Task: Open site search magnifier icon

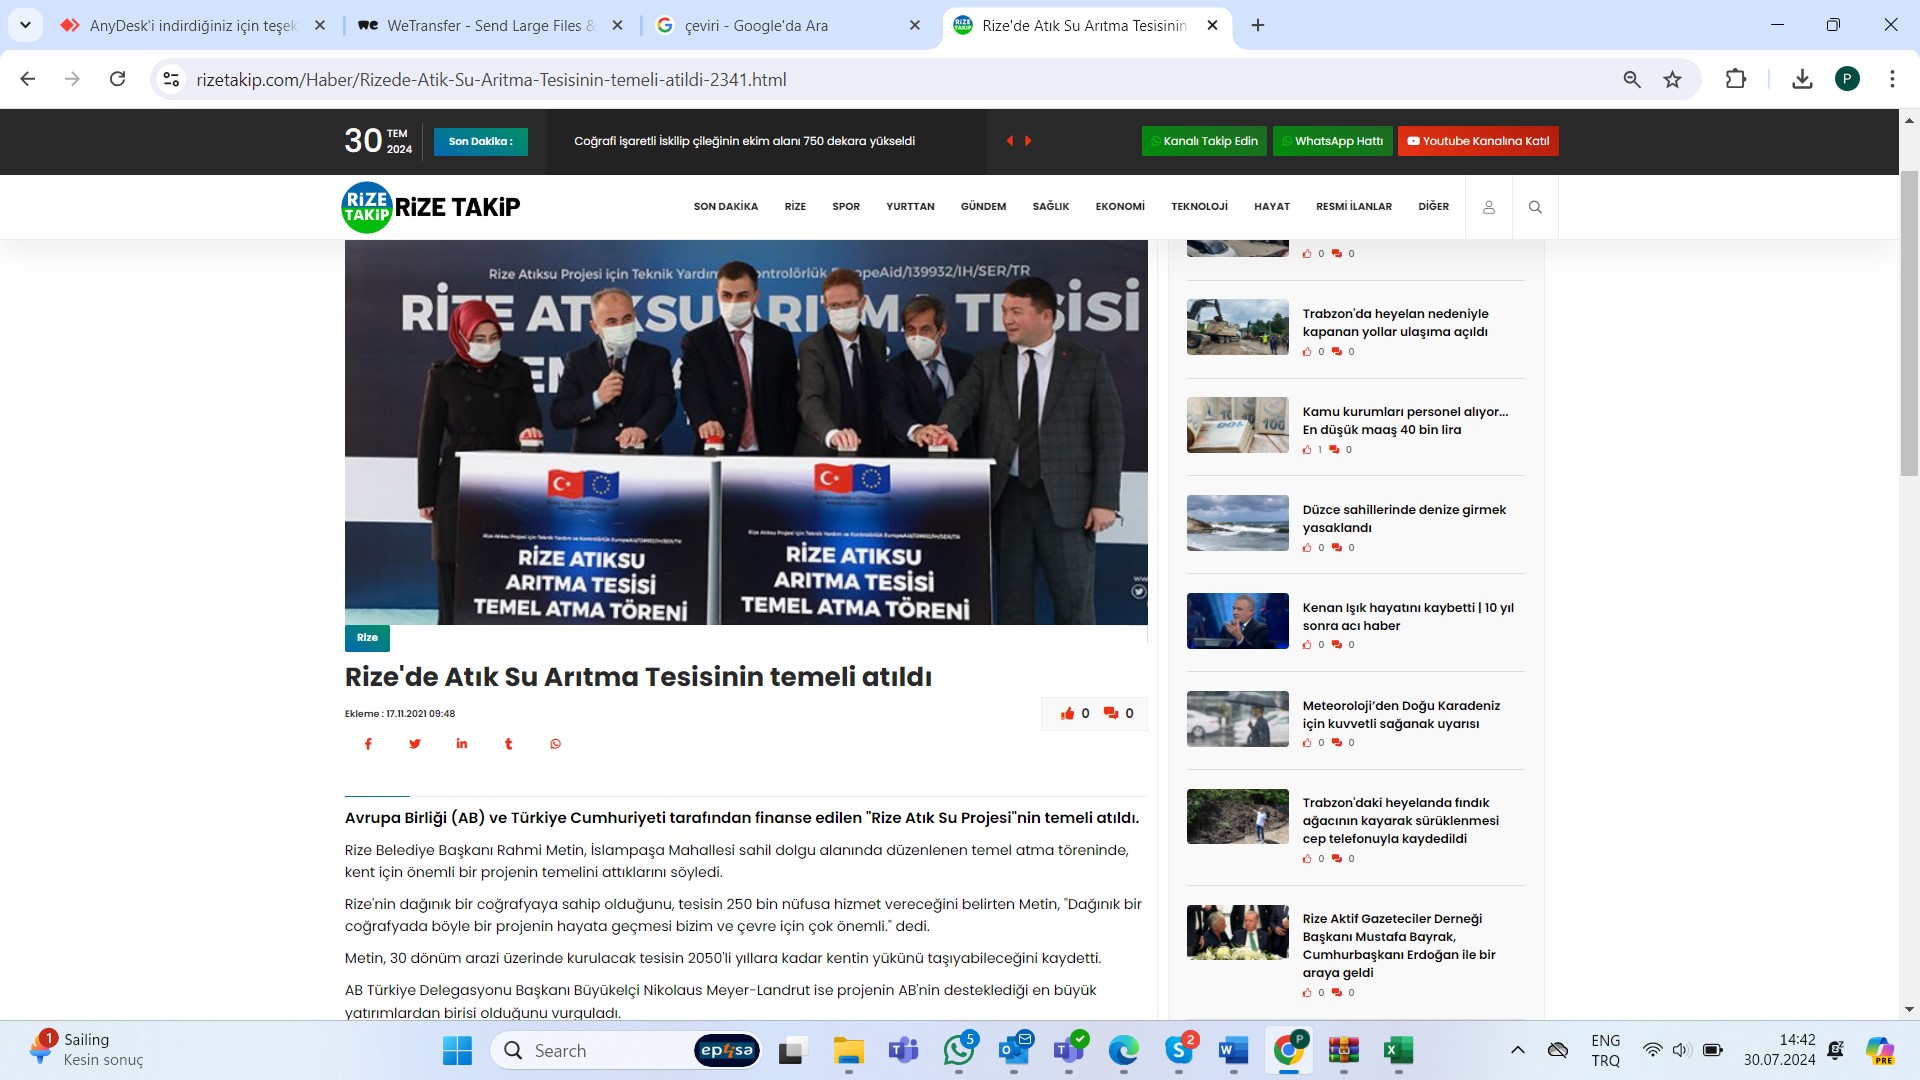Action: pos(1535,207)
